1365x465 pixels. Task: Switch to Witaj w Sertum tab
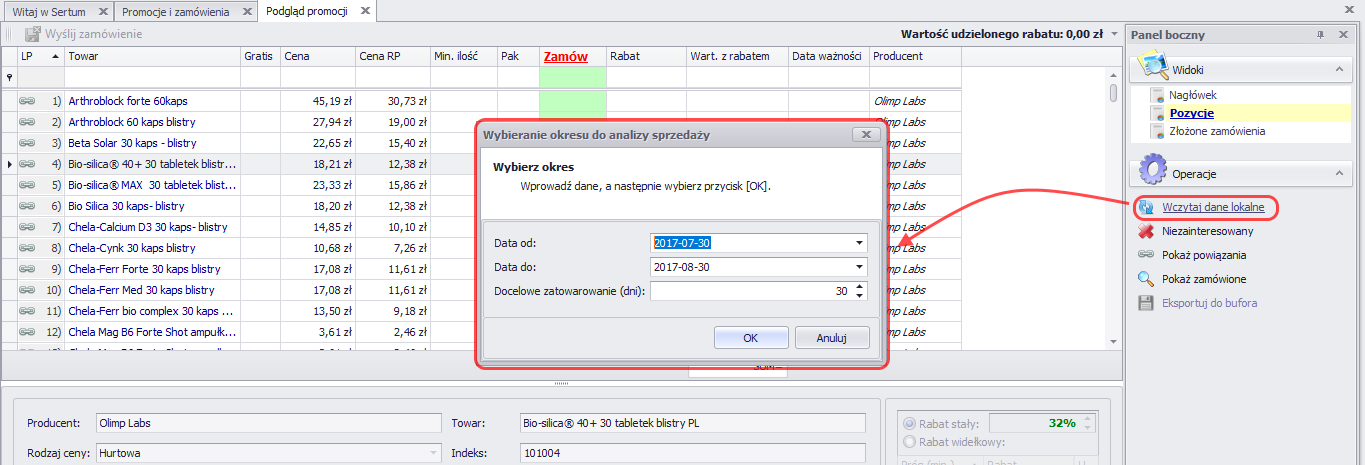(x=56, y=11)
